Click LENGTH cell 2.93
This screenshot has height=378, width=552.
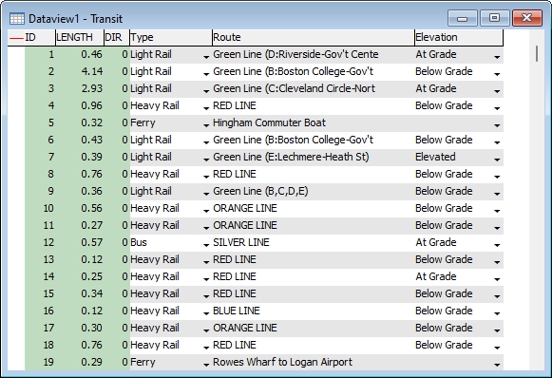click(x=80, y=89)
